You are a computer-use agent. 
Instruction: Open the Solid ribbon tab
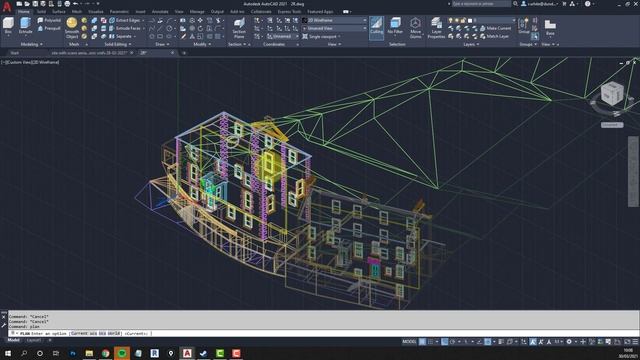click(41, 12)
